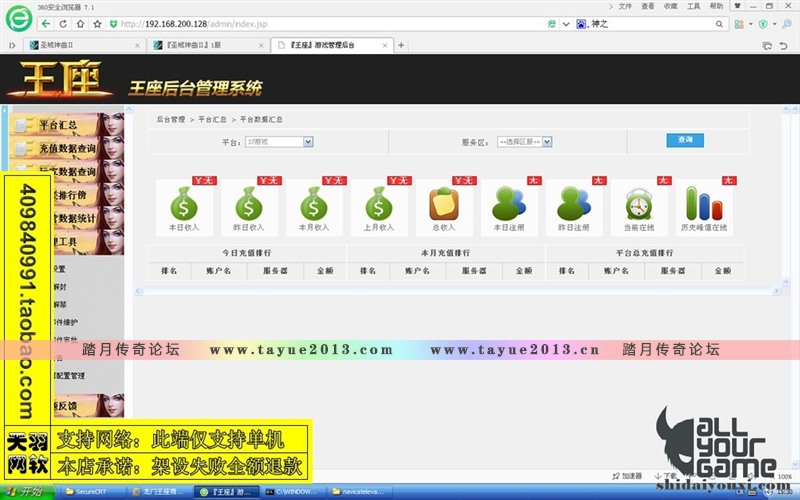Click the 总收入 notepad icon
This screenshot has height=500, width=800.
click(x=443, y=205)
